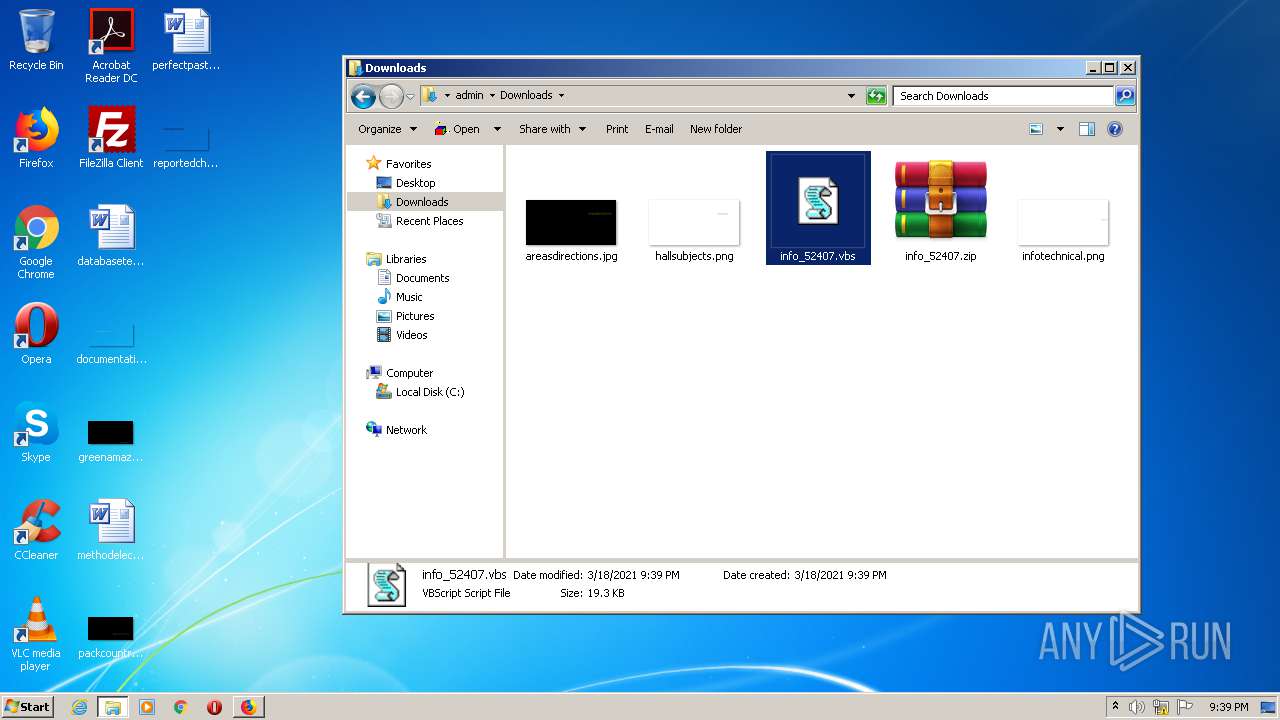1280x720 pixels.
Task: Open the Organize menu
Action: tap(387, 129)
